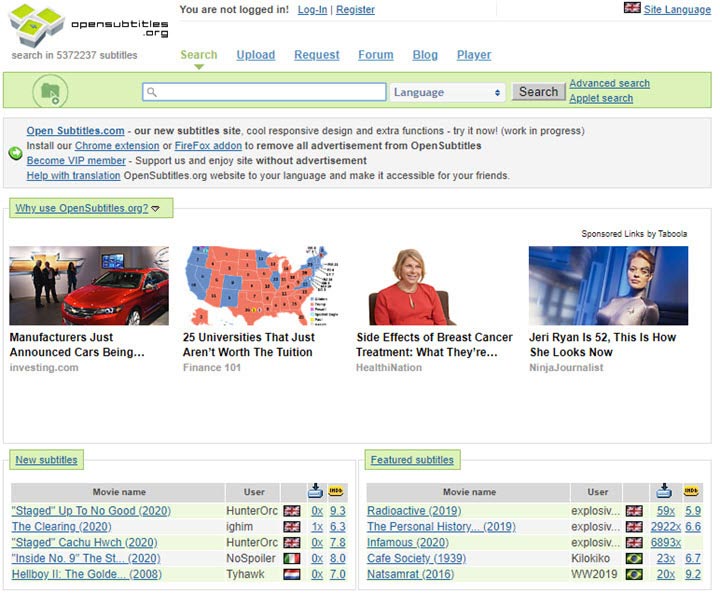
Task: Open the Upload tab
Action: 256,55
